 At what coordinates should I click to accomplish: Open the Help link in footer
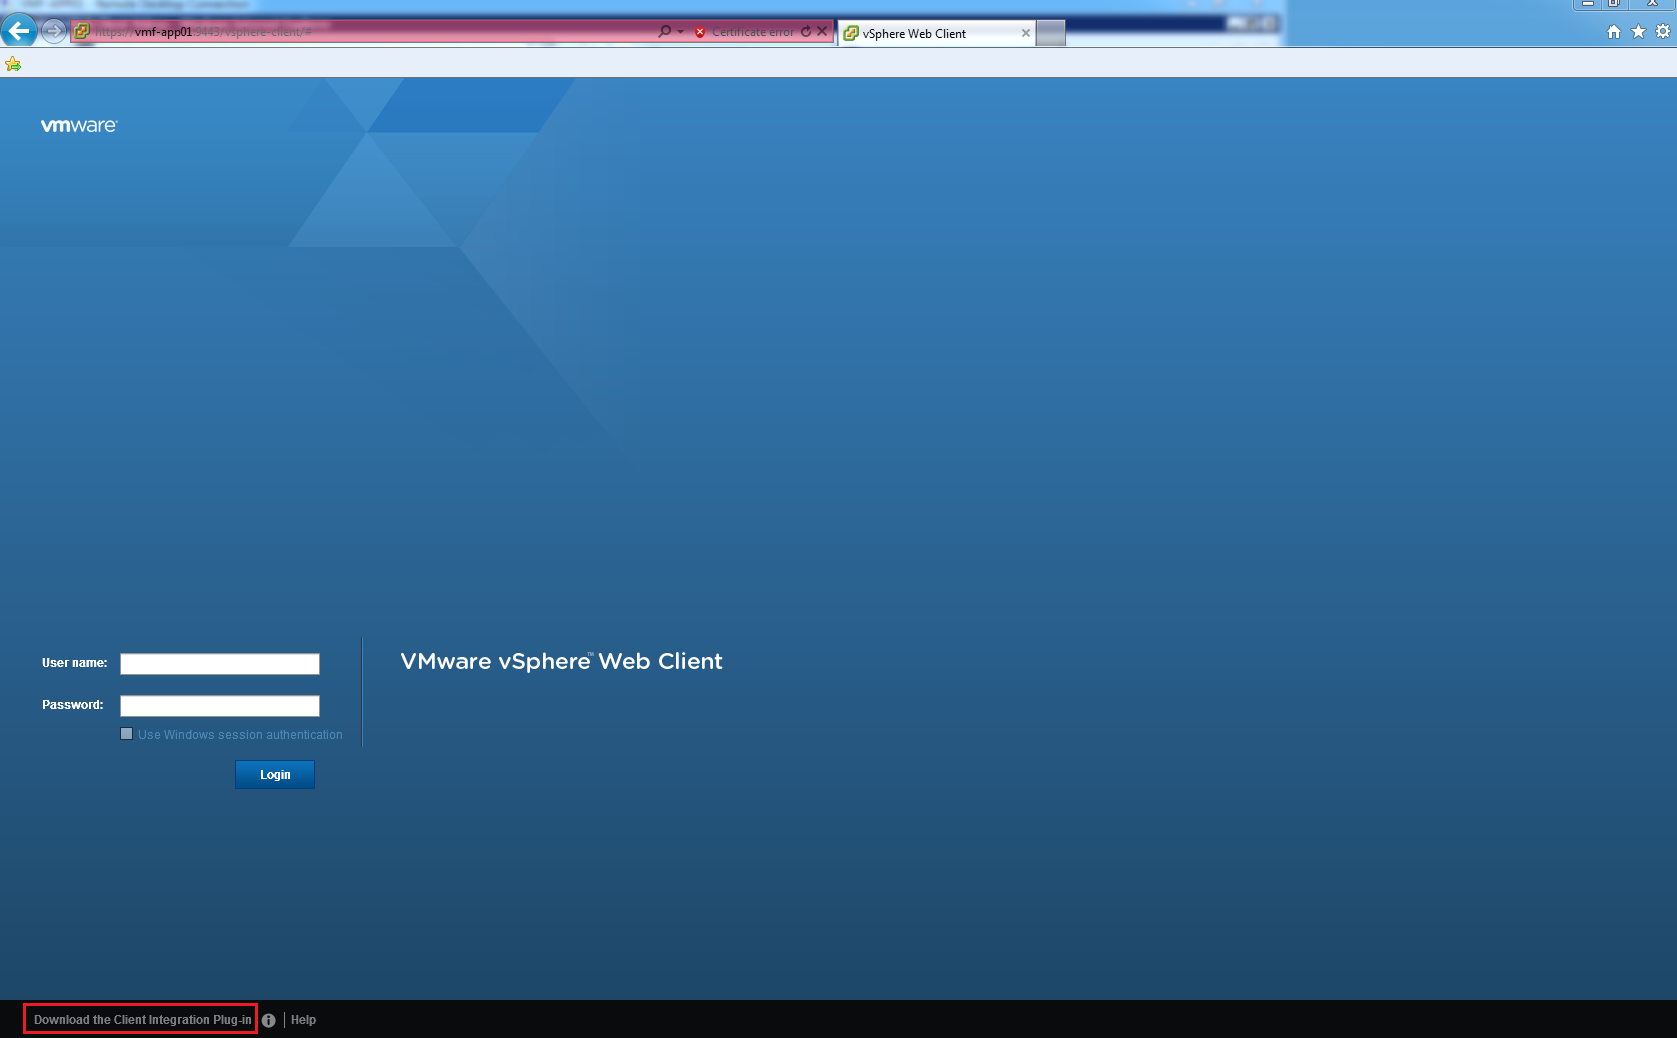pos(303,1020)
